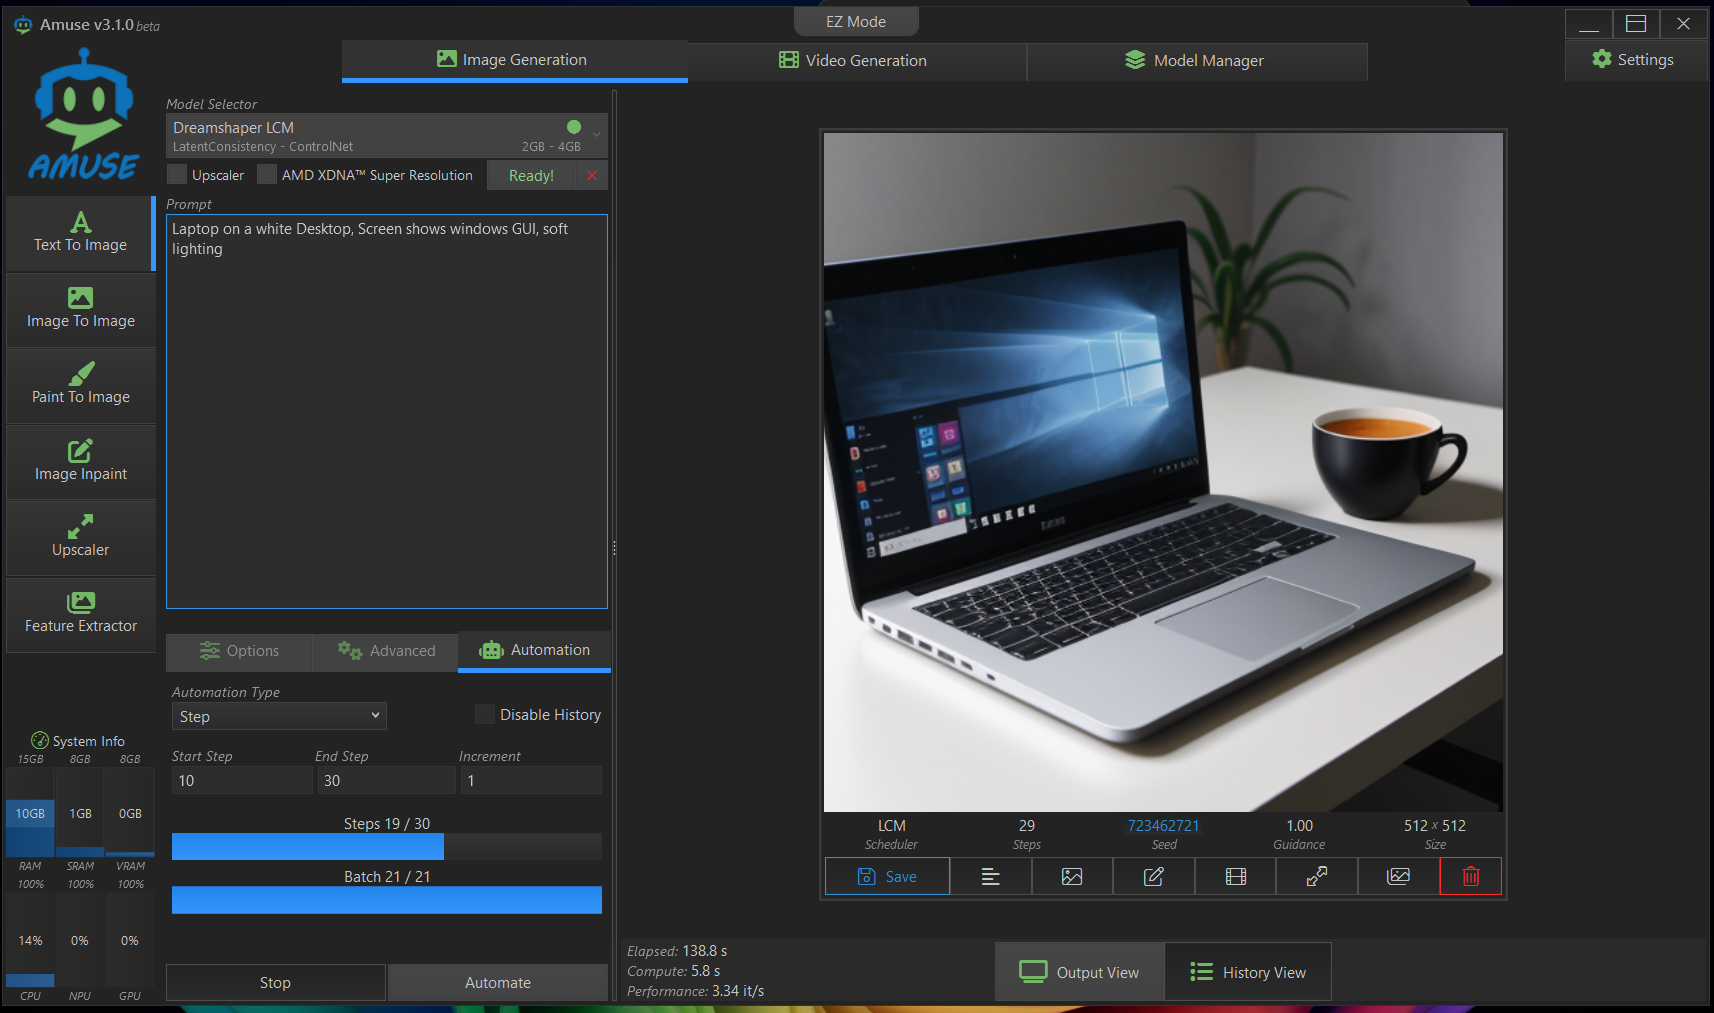Open the Advanced options tab
Image resolution: width=1714 pixels, height=1013 pixels.
coord(386,651)
